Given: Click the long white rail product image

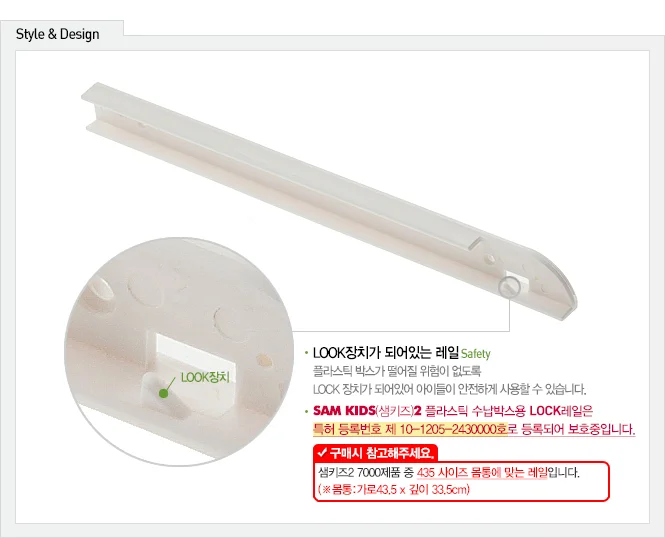Looking at the screenshot, I should pyautogui.click(x=329, y=199).
